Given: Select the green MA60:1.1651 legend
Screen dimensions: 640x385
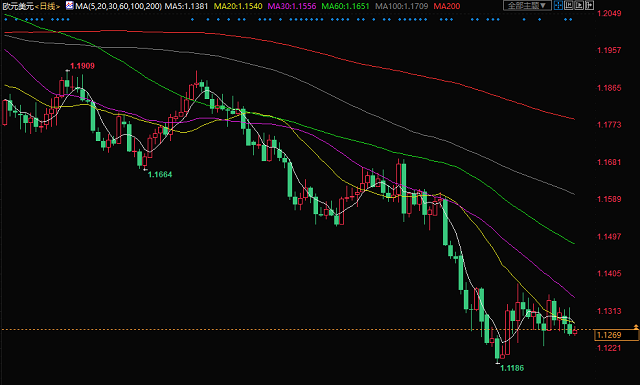Looking at the screenshot, I should click(x=345, y=6).
